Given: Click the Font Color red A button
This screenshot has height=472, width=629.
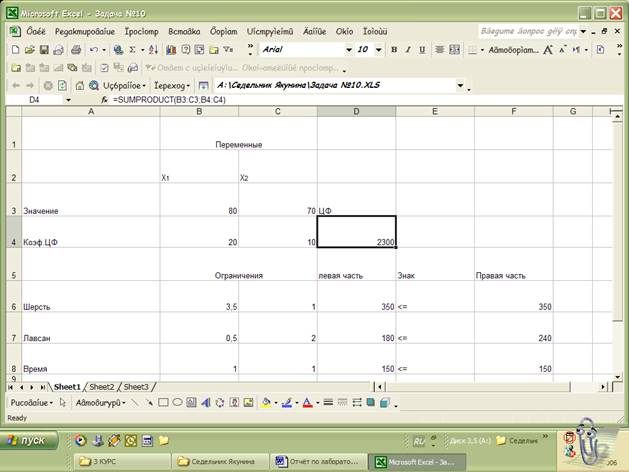Looking at the screenshot, I should click(x=307, y=403).
